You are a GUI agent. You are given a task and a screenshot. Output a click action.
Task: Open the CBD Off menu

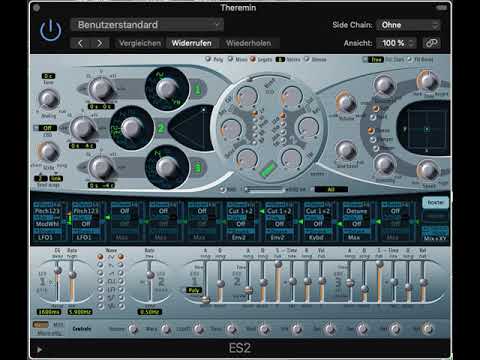[x=48, y=128]
